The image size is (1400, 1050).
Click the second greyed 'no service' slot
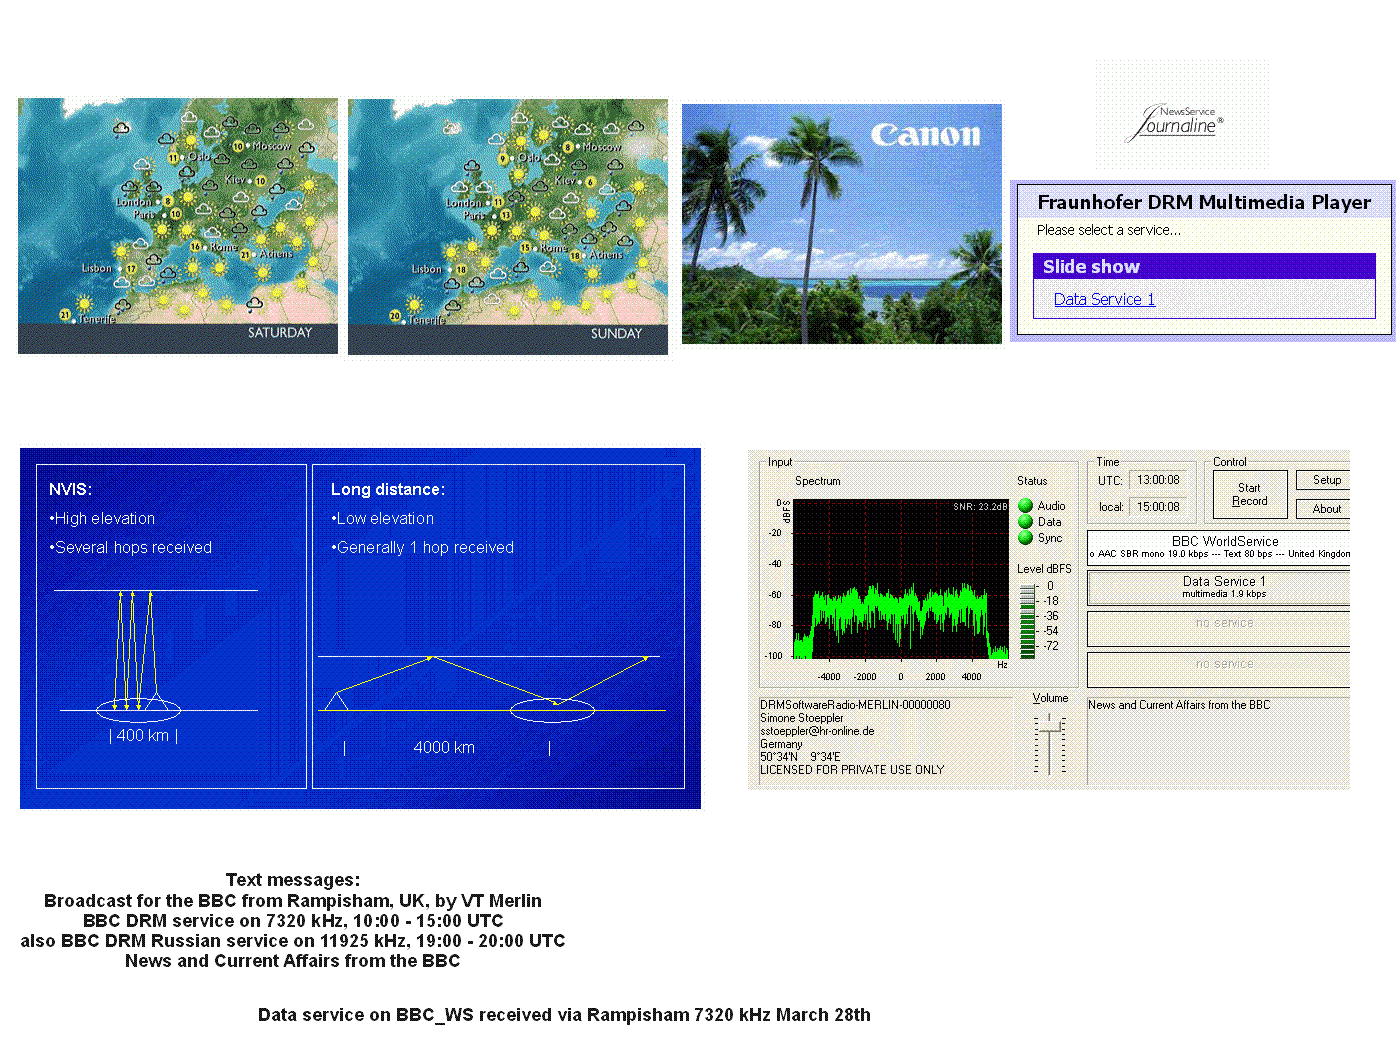tap(1219, 669)
